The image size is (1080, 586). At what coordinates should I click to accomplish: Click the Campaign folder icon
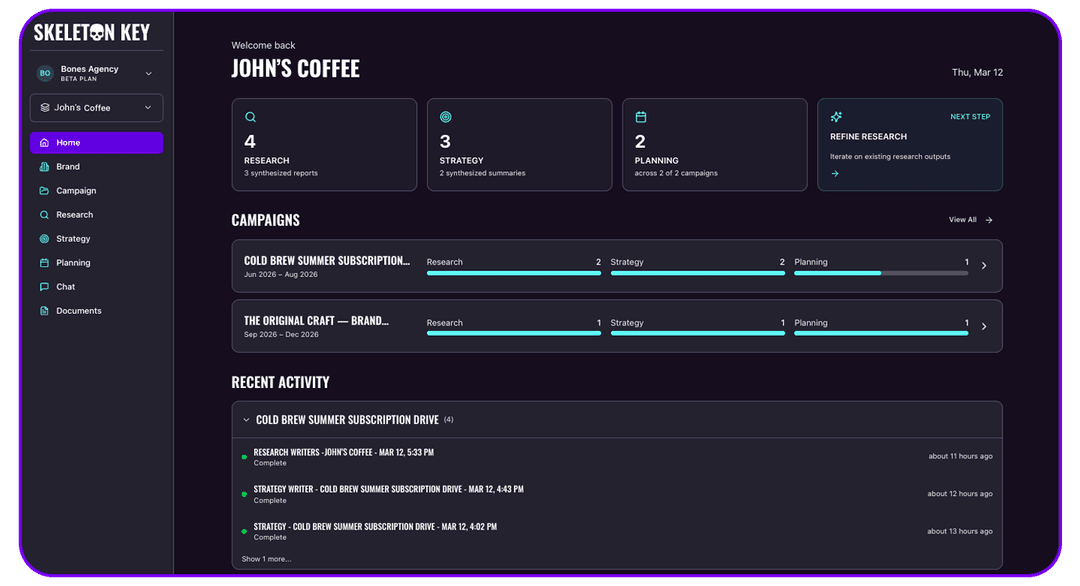[44, 191]
